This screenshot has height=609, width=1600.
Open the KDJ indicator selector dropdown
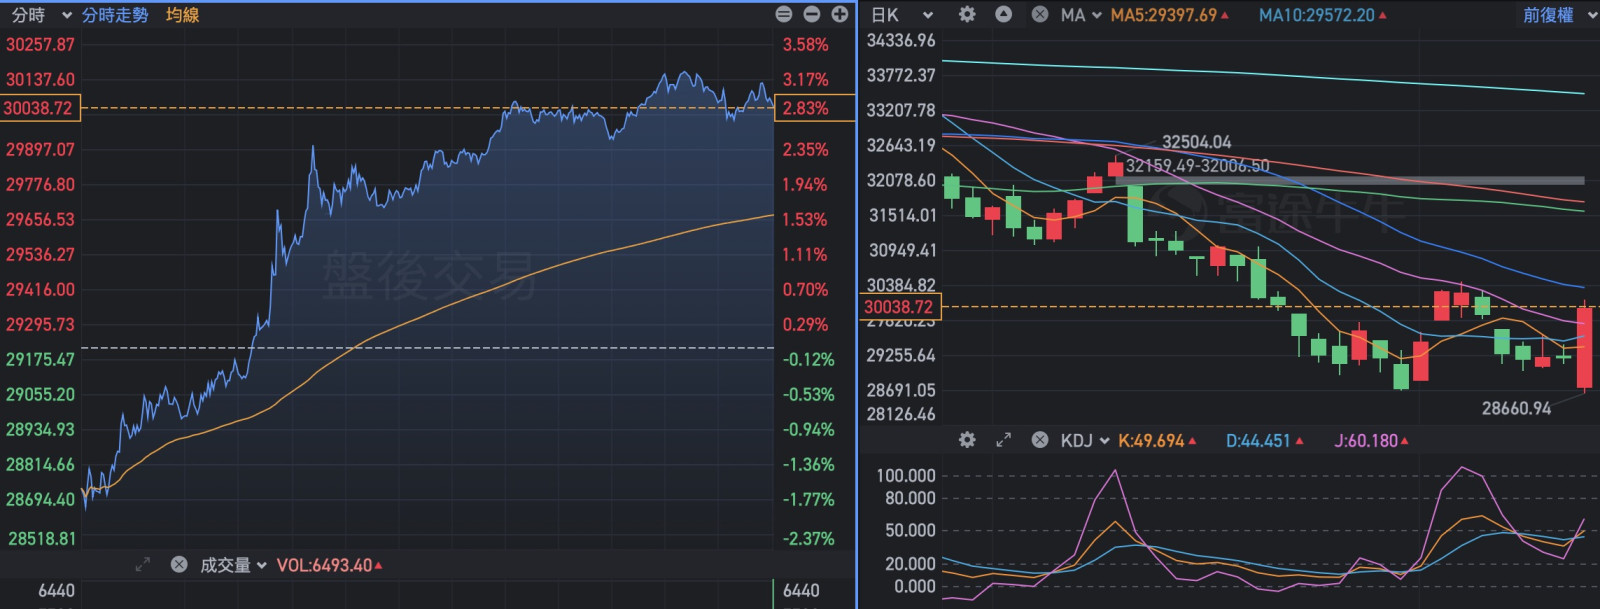click(1085, 440)
